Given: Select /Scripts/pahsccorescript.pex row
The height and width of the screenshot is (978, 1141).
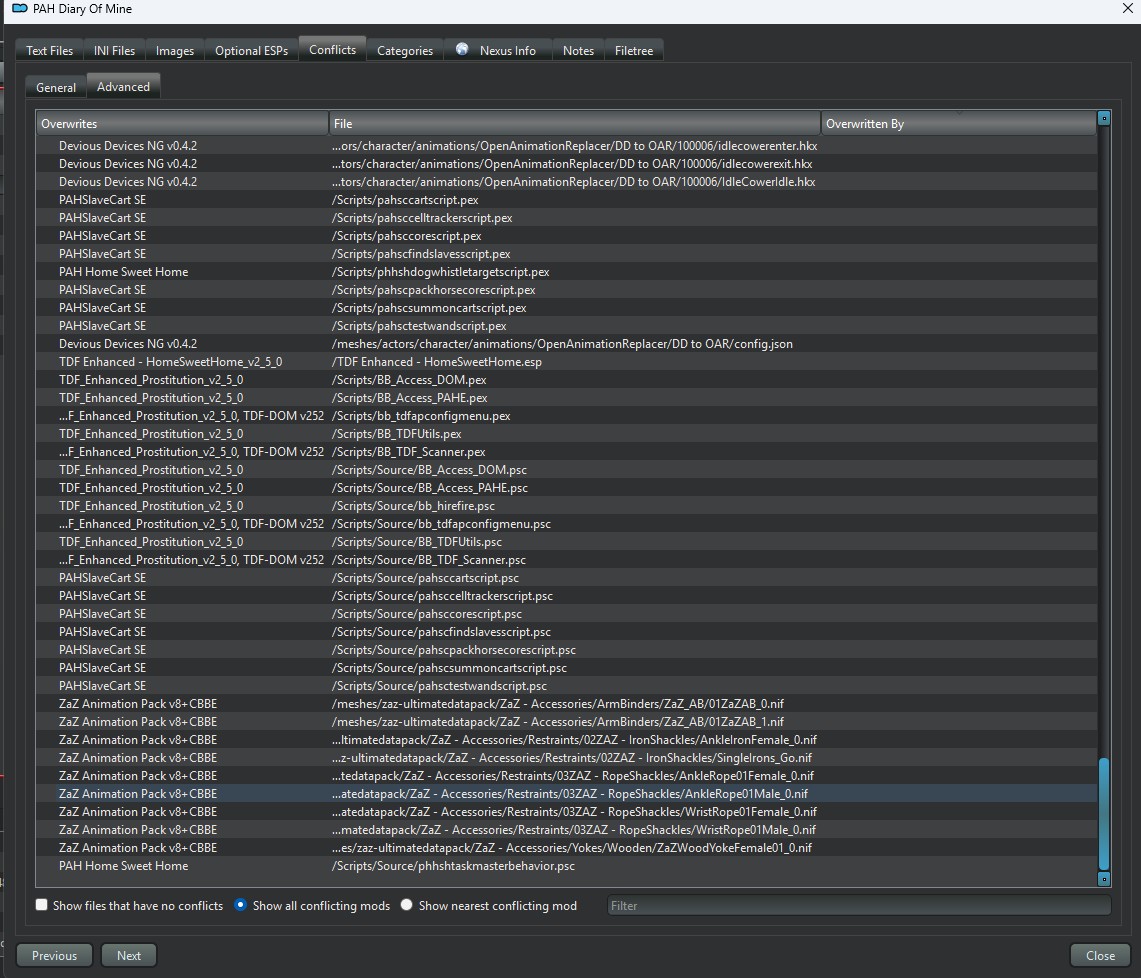Looking at the screenshot, I should click(567, 236).
